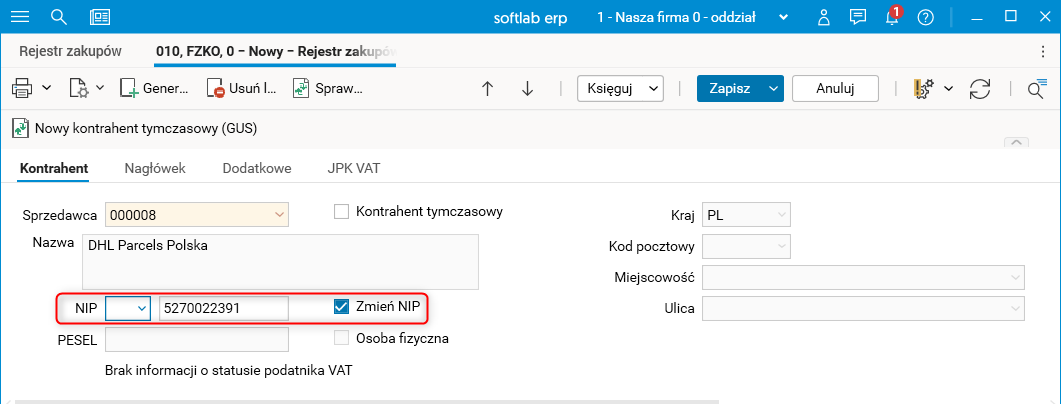
Task: Click the refresh icon in toolbar
Action: (x=979, y=89)
